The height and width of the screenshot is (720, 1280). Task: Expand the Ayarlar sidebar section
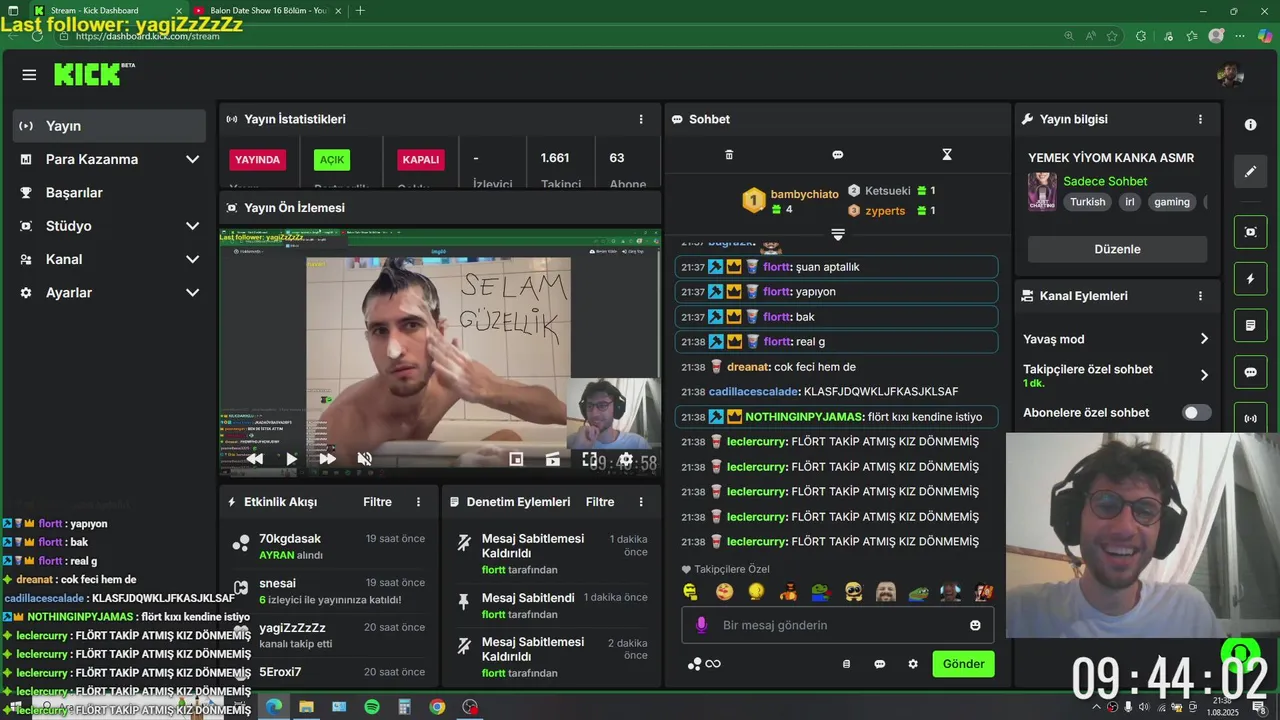coord(192,293)
